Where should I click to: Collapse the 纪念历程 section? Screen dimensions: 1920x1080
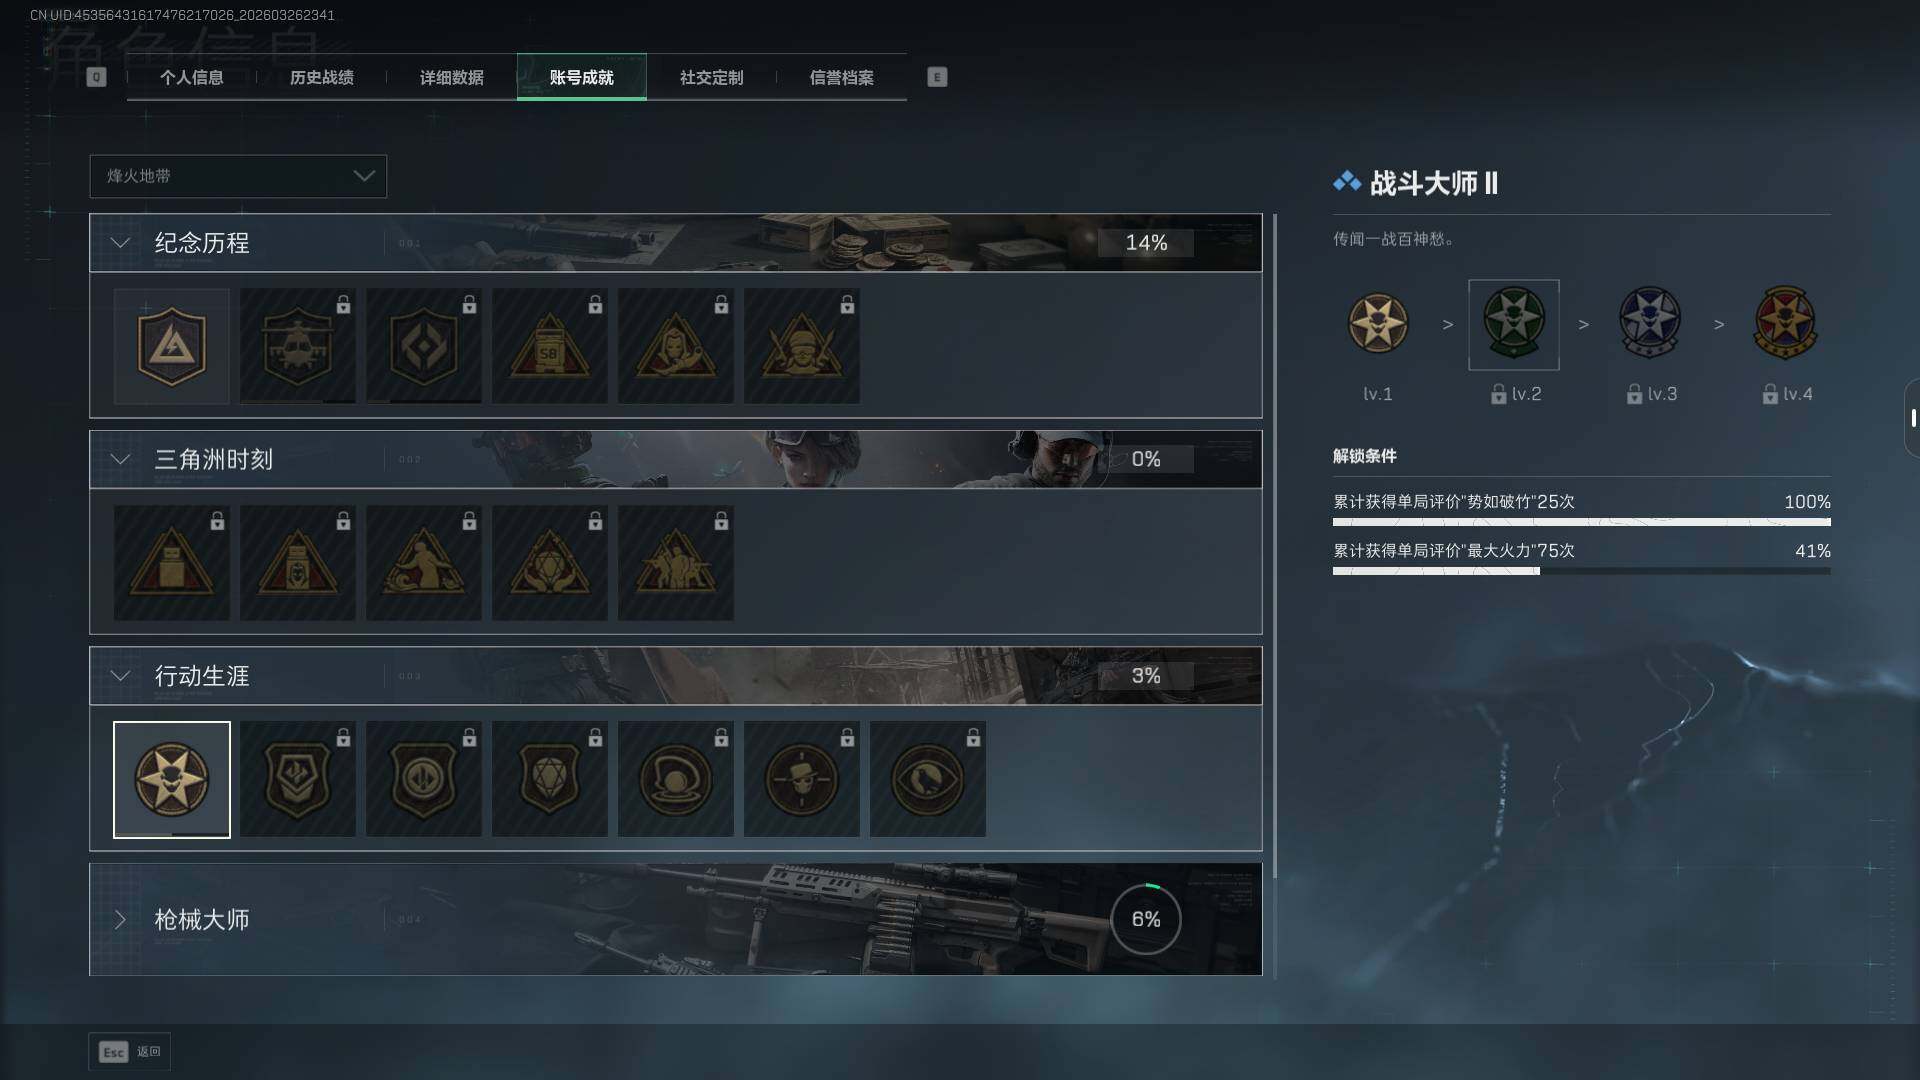[120, 243]
